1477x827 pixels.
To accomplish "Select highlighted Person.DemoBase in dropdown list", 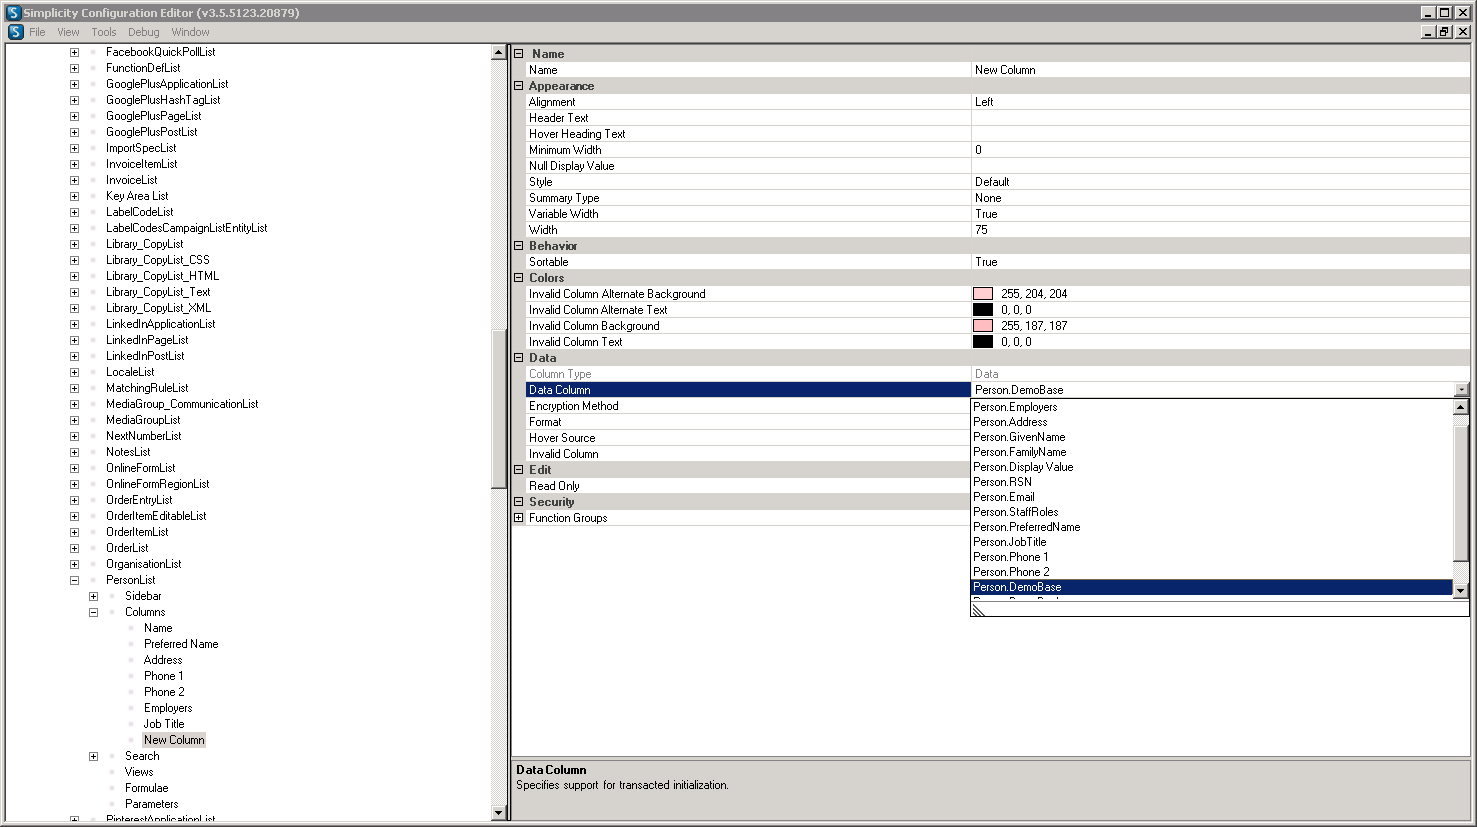I will (1211, 587).
